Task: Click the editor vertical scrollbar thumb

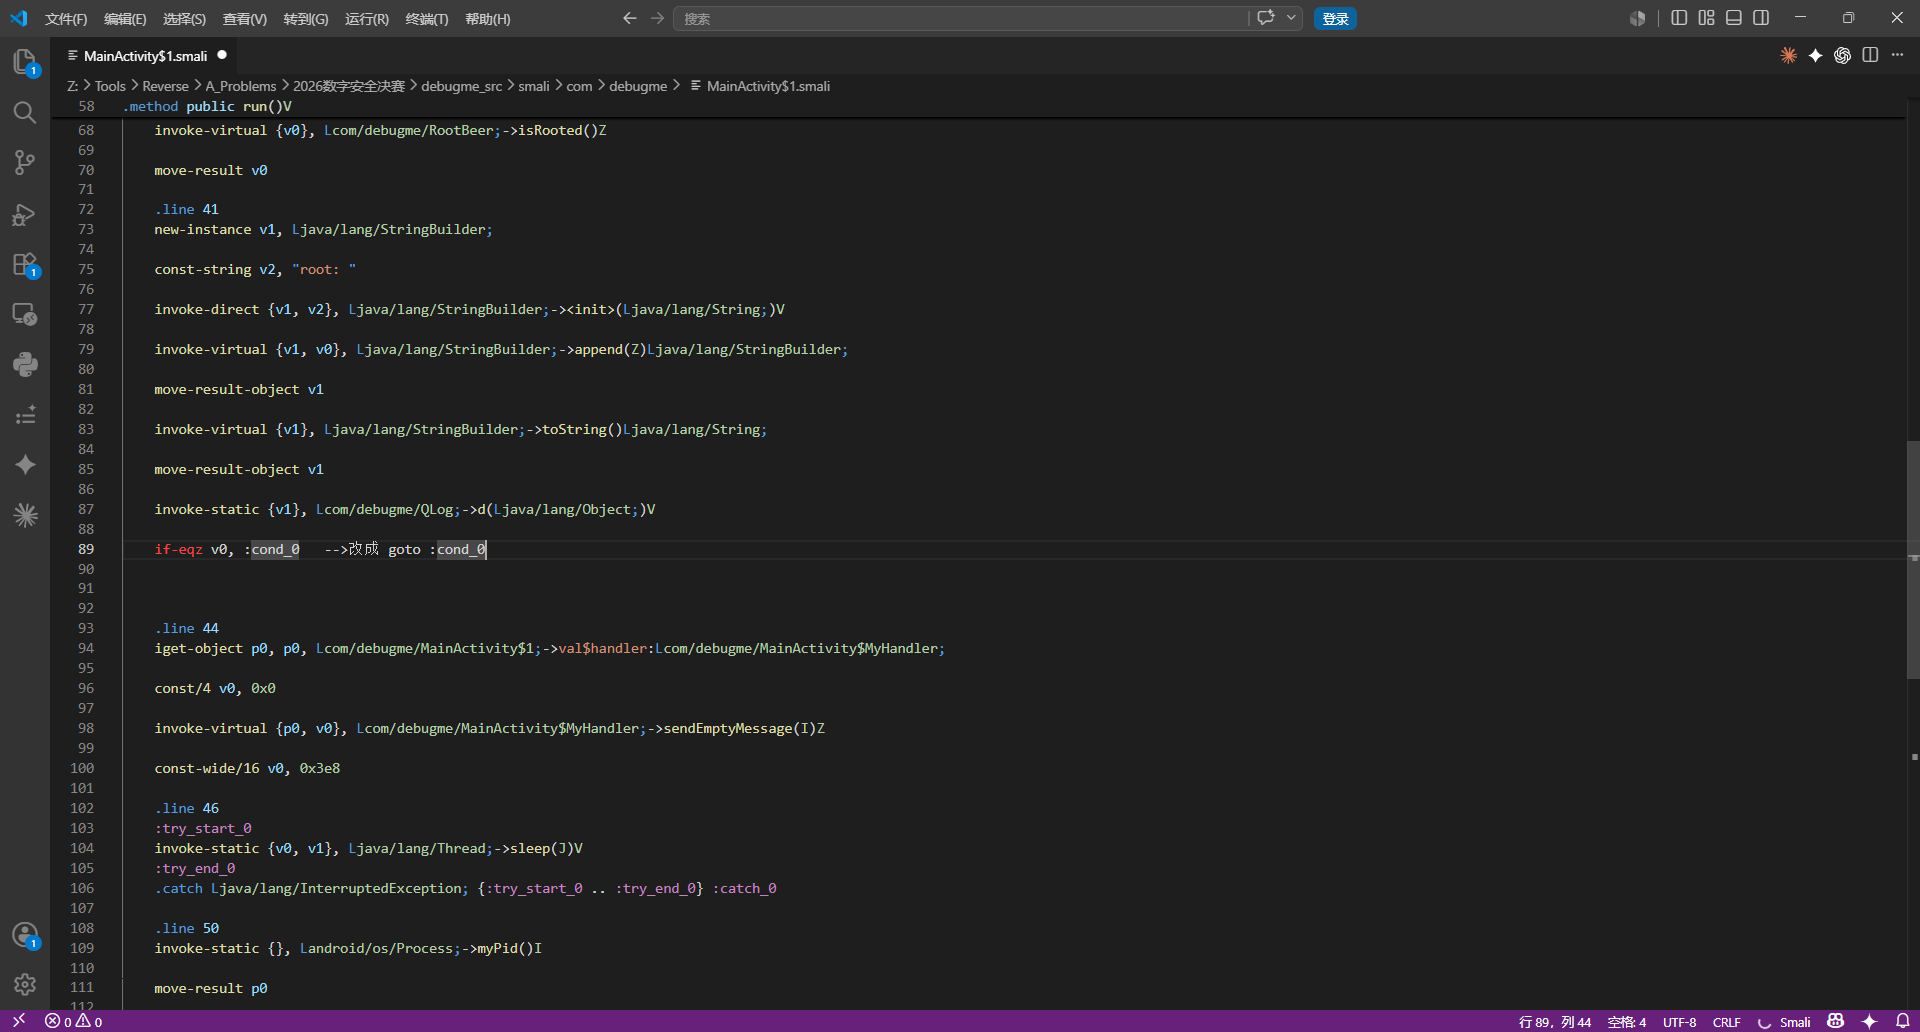Action: pos(1912,560)
